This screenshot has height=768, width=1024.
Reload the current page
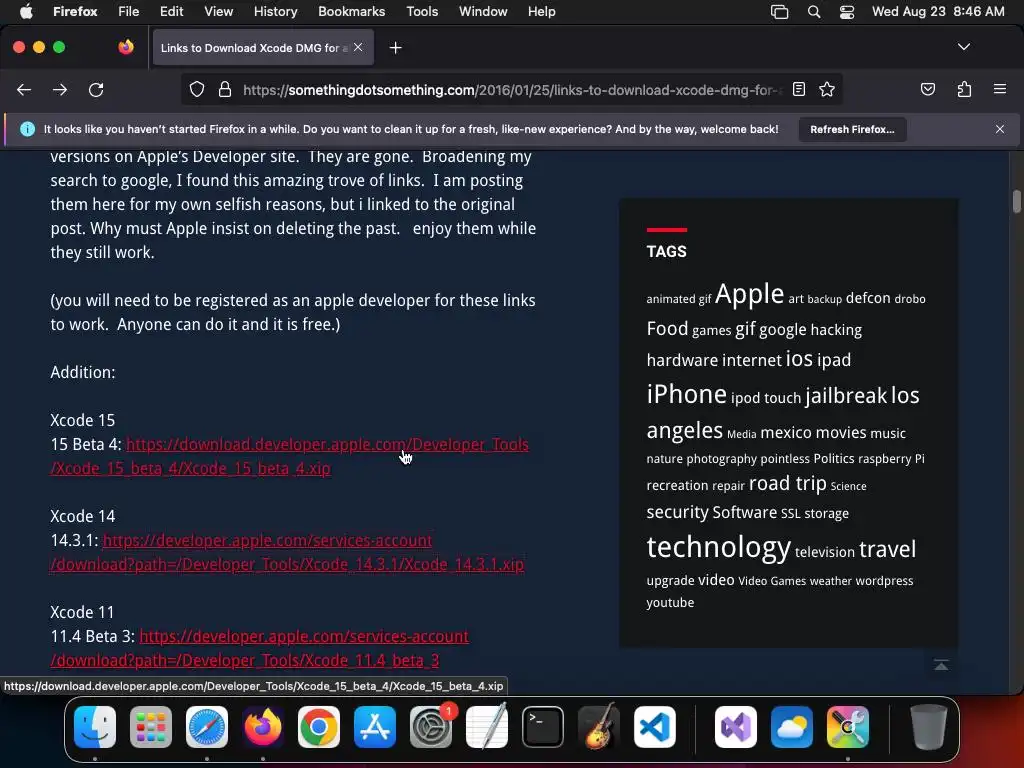(96, 89)
